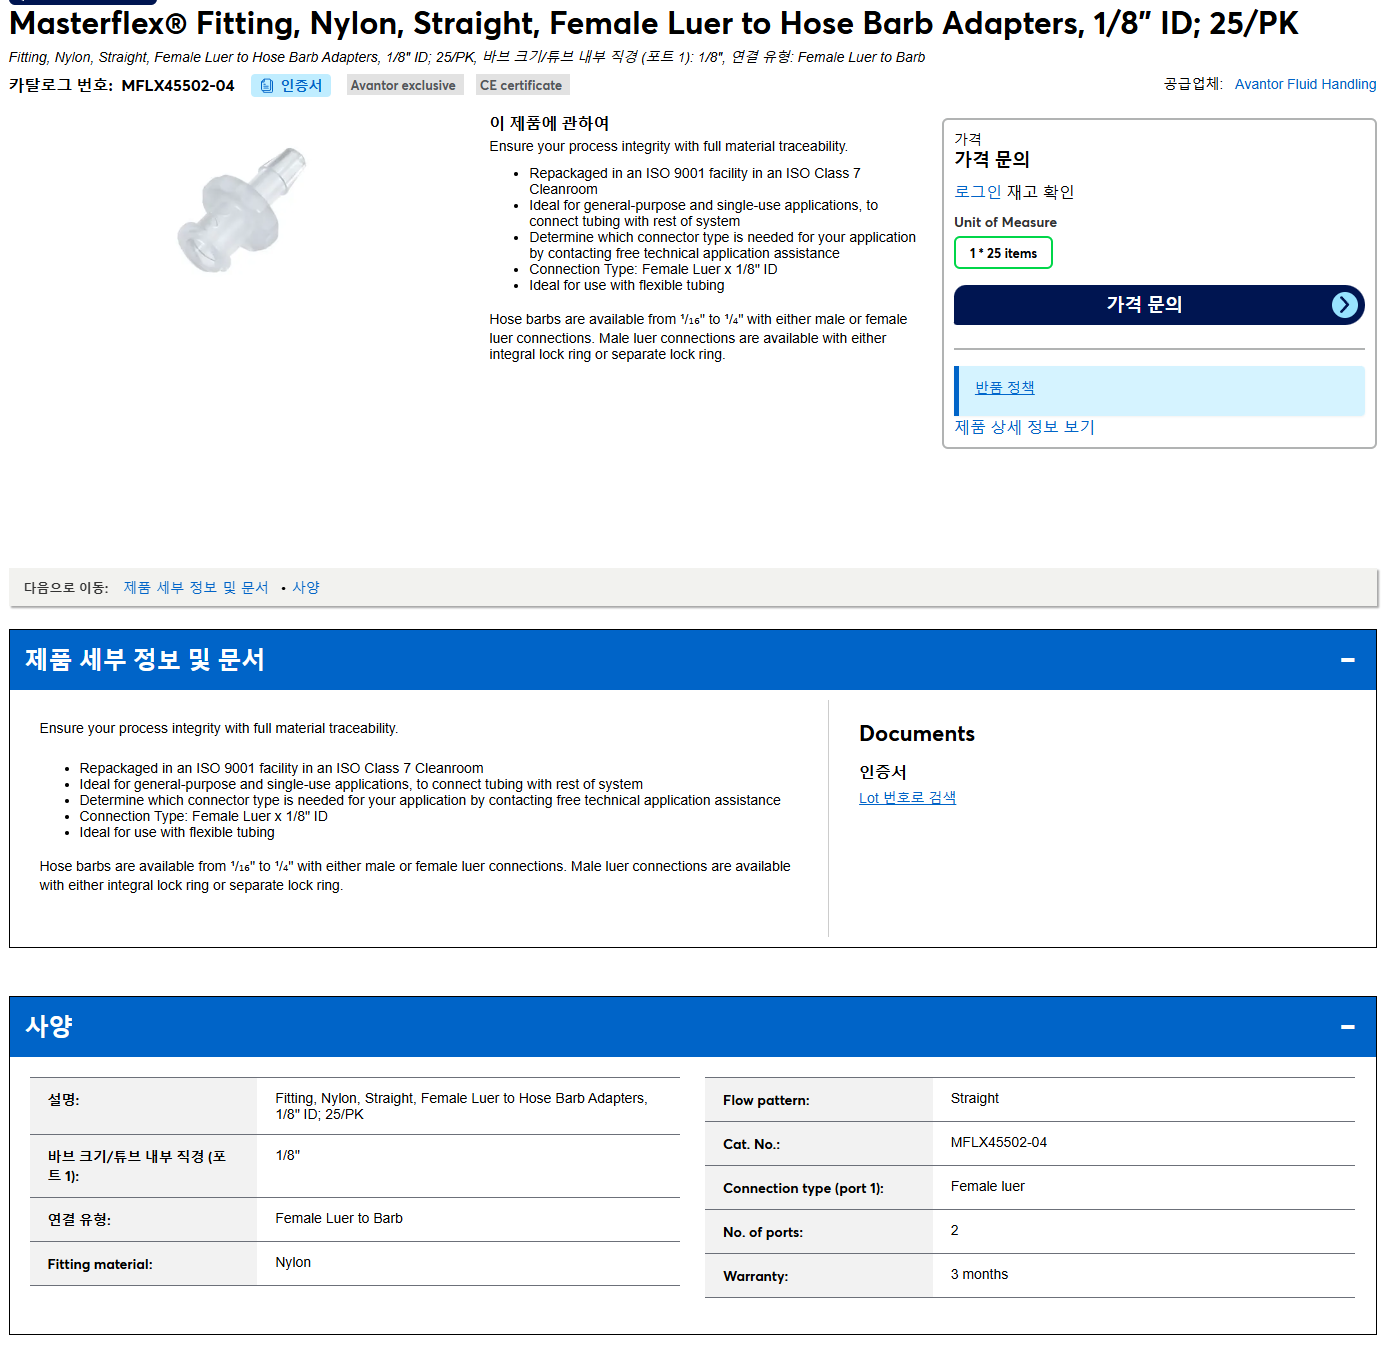Open the product image thumbnail

pyautogui.click(x=241, y=209)
